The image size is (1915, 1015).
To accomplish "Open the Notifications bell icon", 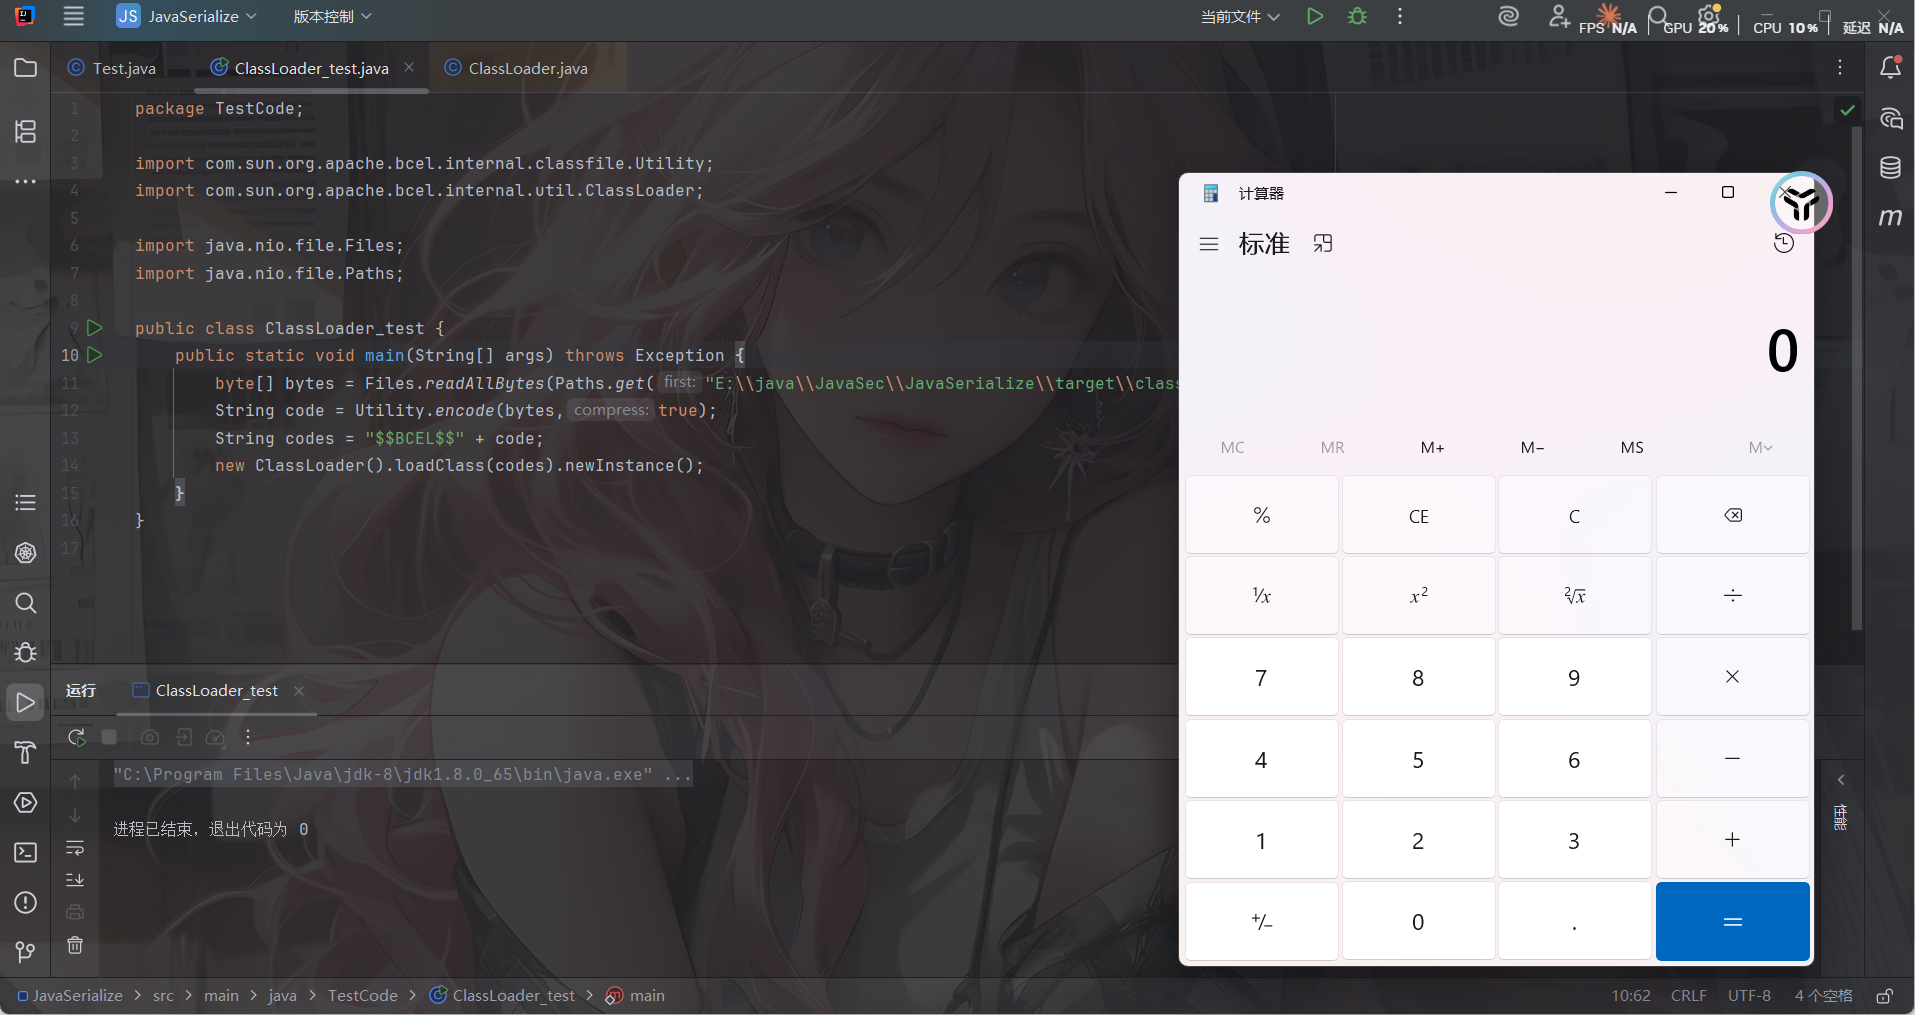I will [x=1890, y=68].
